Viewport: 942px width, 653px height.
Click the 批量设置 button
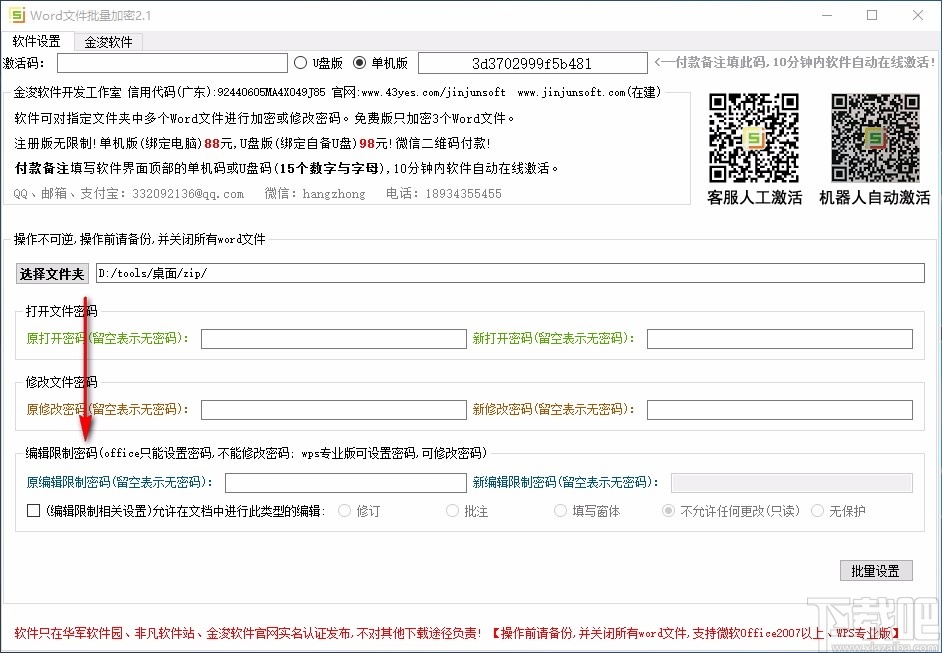coord(875,569)
